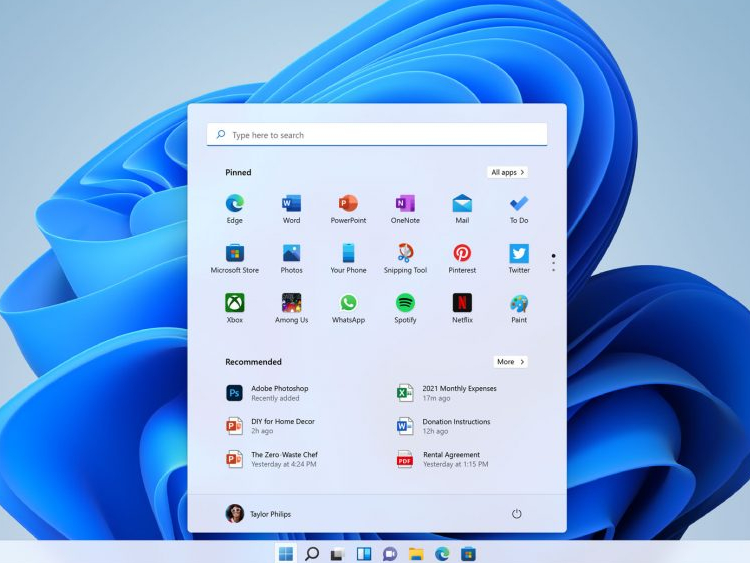Image resolution: width=750 pixels, height=563 pixels.
Task: Open the Your Phone app
Action: 348,259
